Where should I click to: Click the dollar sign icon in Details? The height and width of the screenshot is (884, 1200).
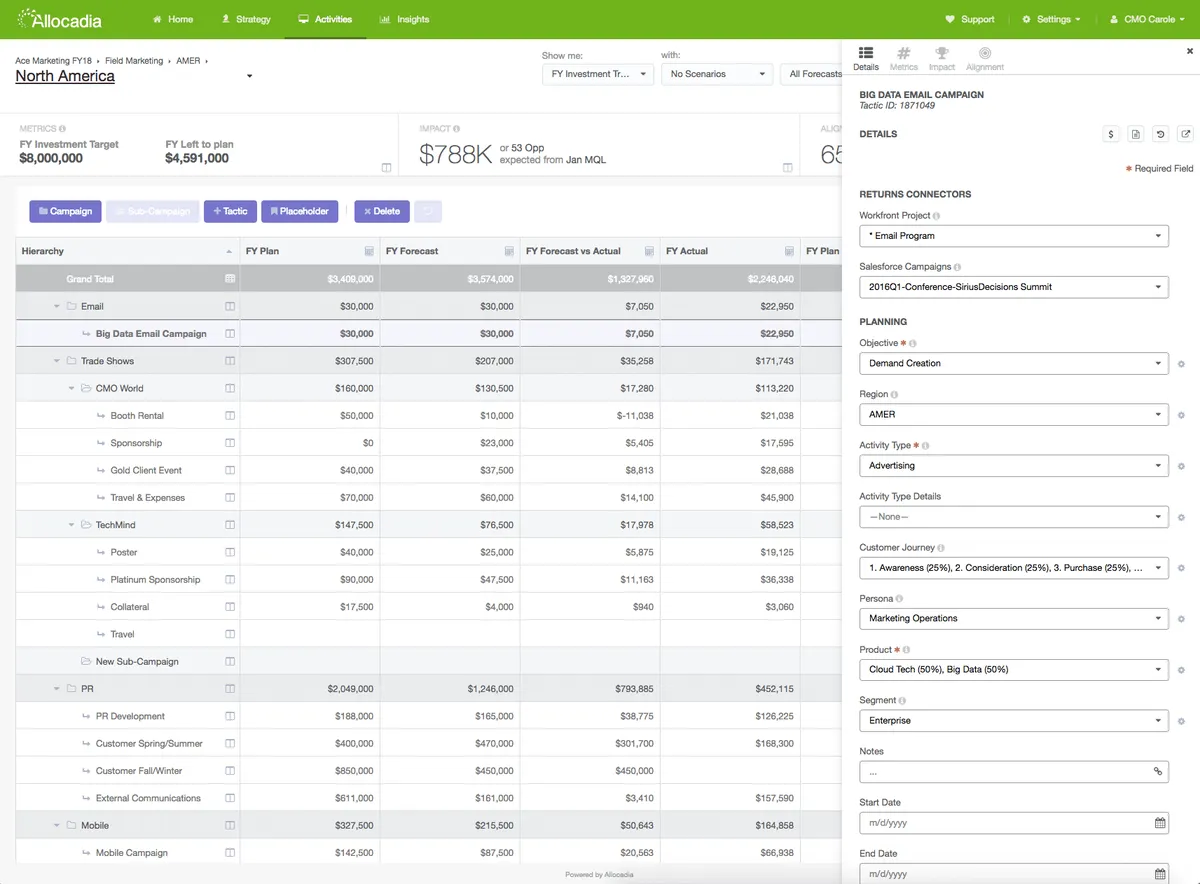tap(1111, 134)
